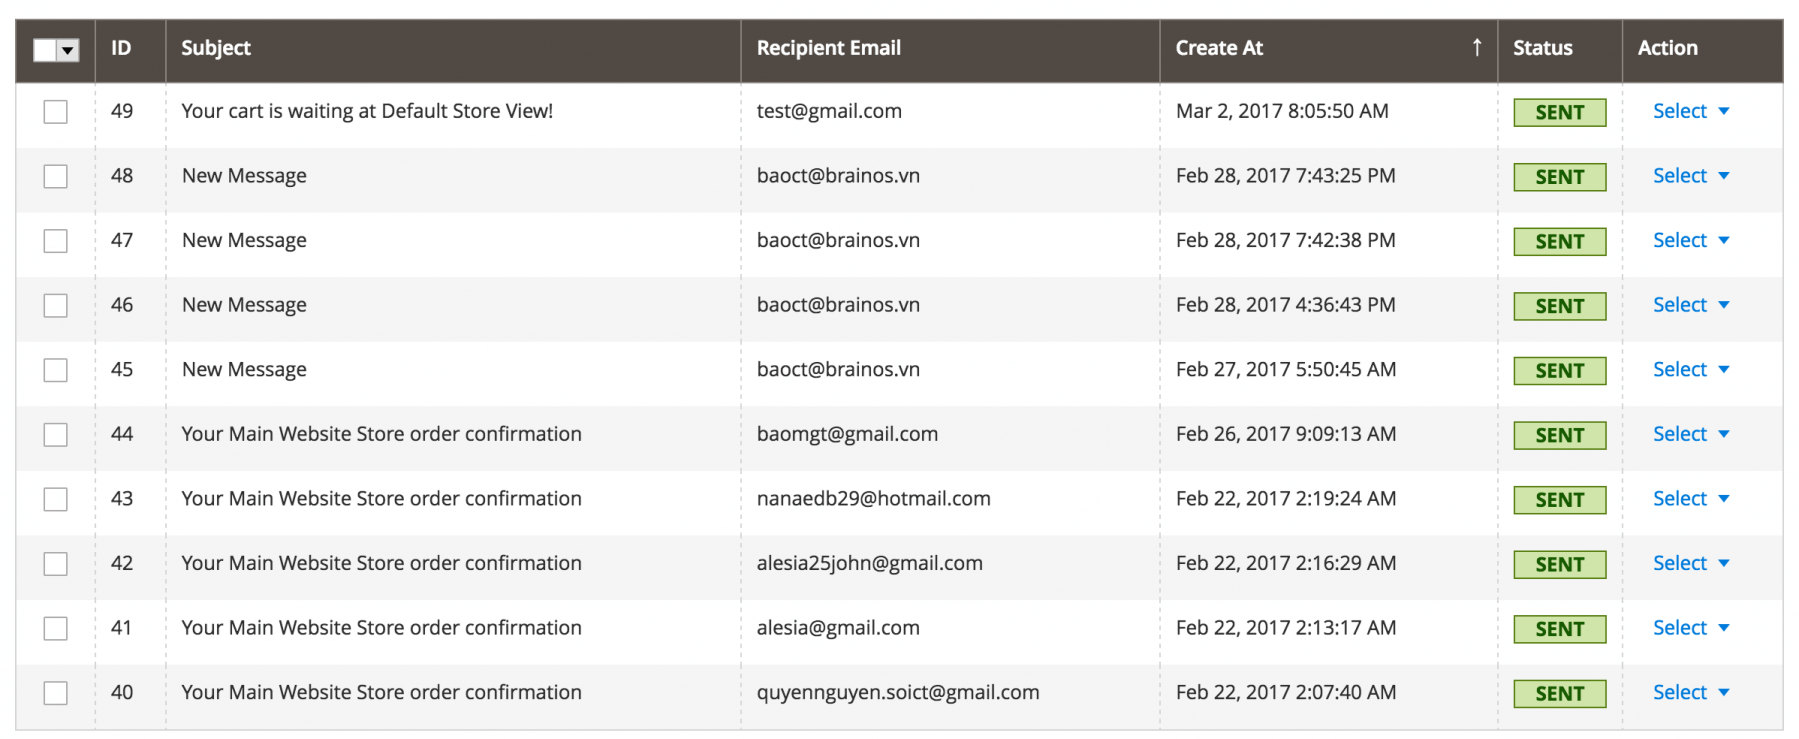Check the row for email ID 45
1799x739 pixels.
(56, 370)
